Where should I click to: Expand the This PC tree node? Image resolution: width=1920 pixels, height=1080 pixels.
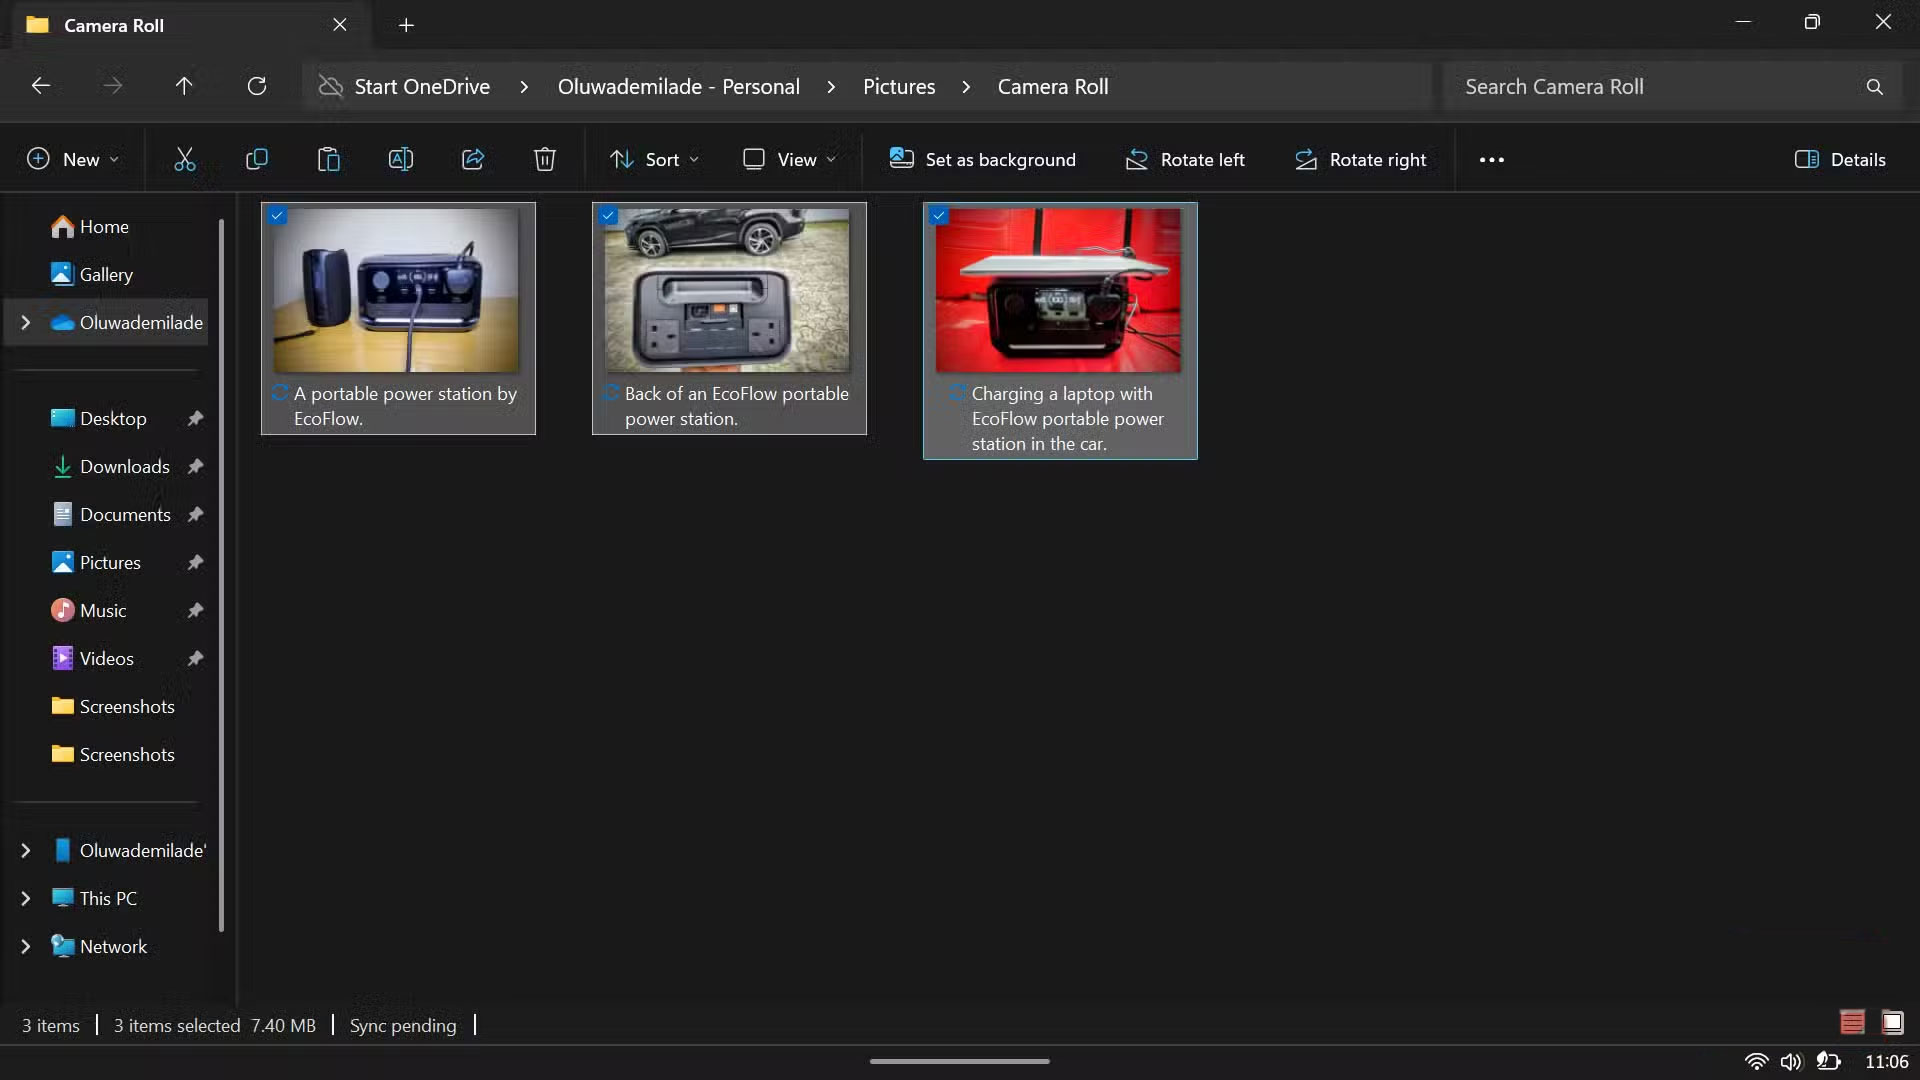[26, 898]
